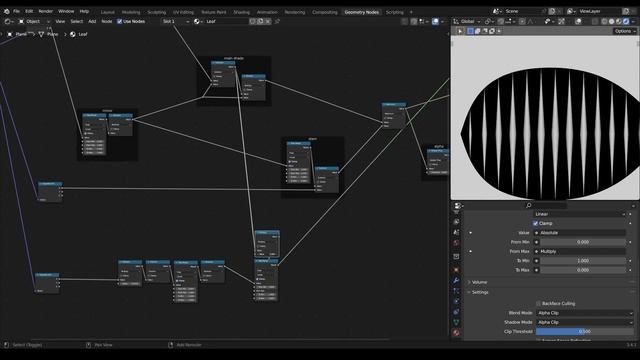Image resolution: width=640 pixels, height=360 pixels.
Task: Add a new workspace with plus button
Action: click(411, 12)
